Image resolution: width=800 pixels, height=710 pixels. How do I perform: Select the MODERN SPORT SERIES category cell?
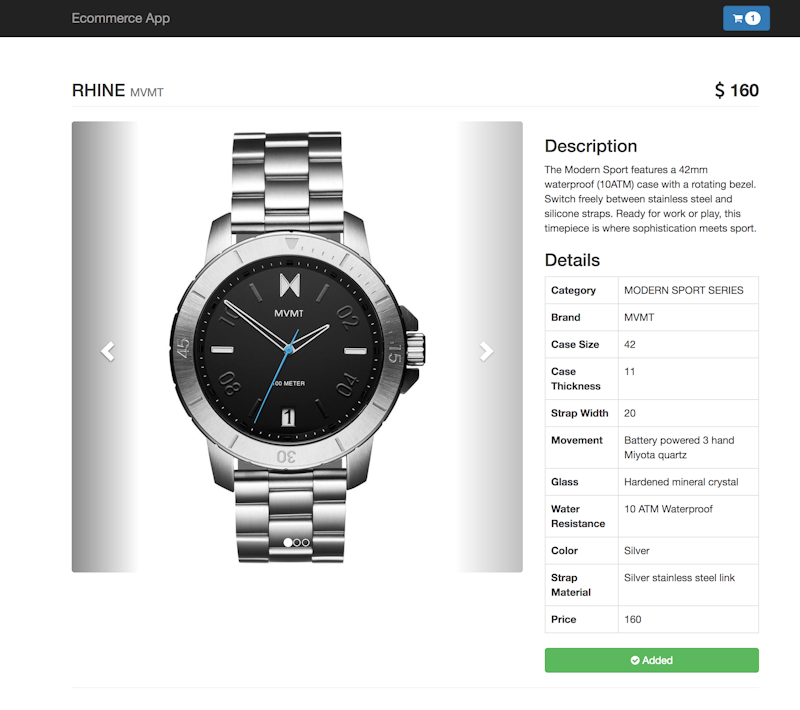(688, 290)
